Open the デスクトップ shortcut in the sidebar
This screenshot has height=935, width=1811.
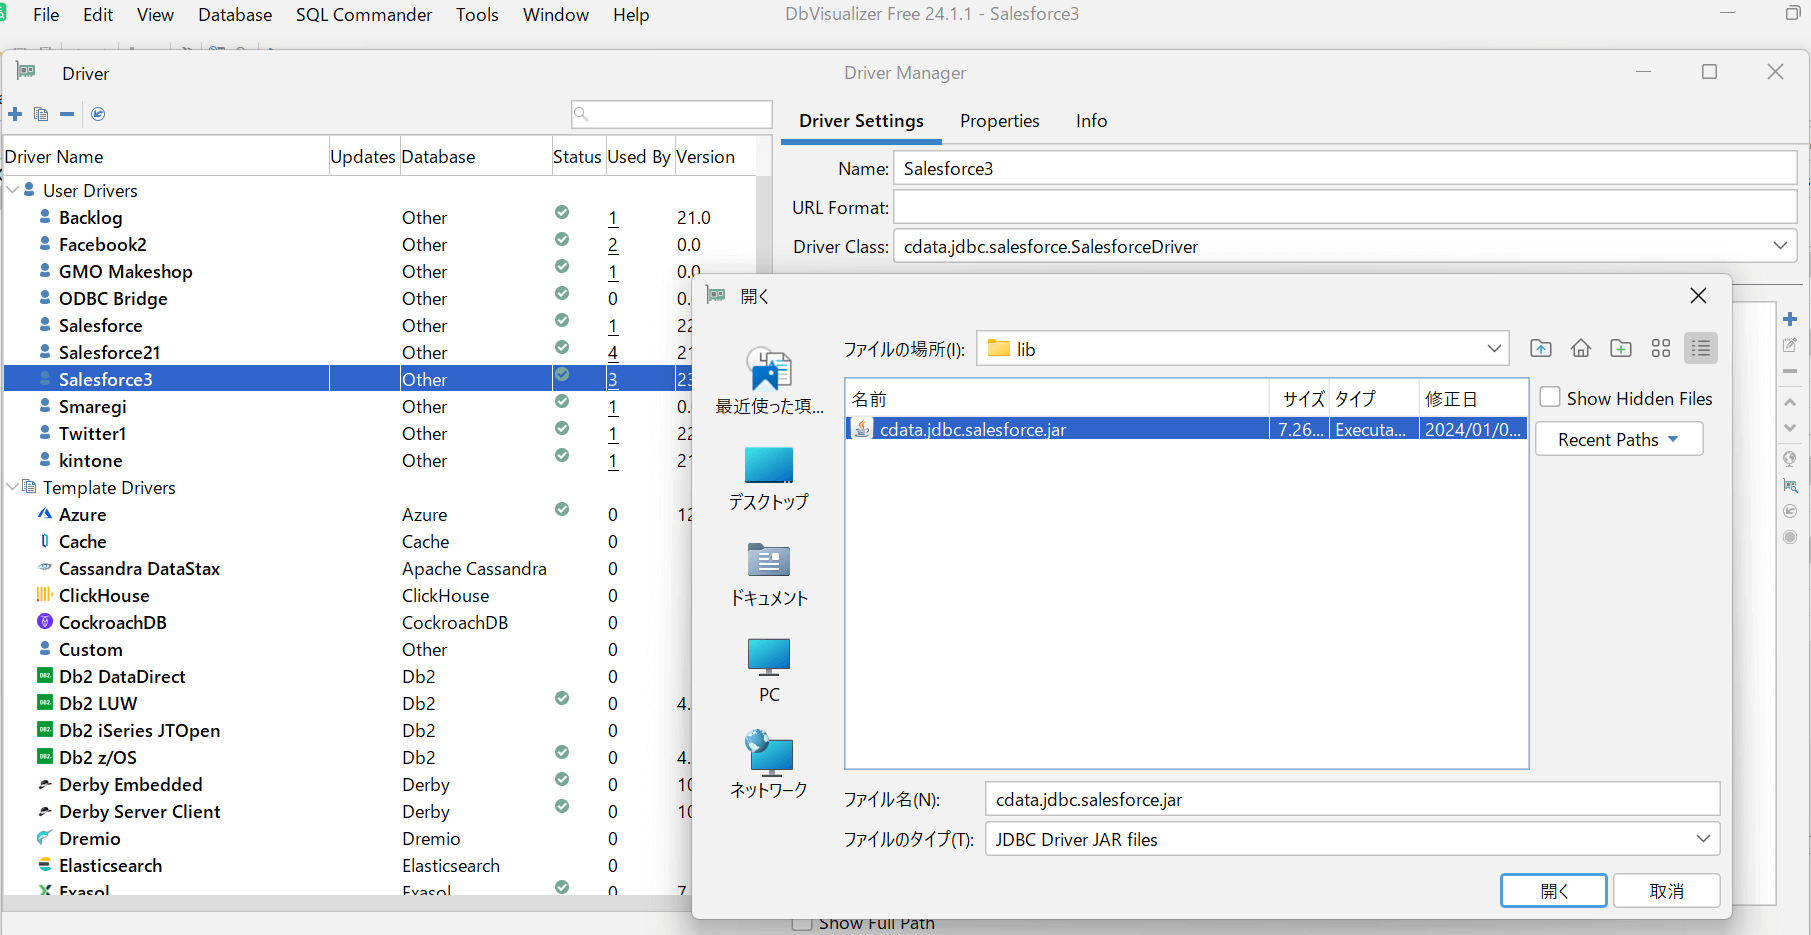(768, 479)
